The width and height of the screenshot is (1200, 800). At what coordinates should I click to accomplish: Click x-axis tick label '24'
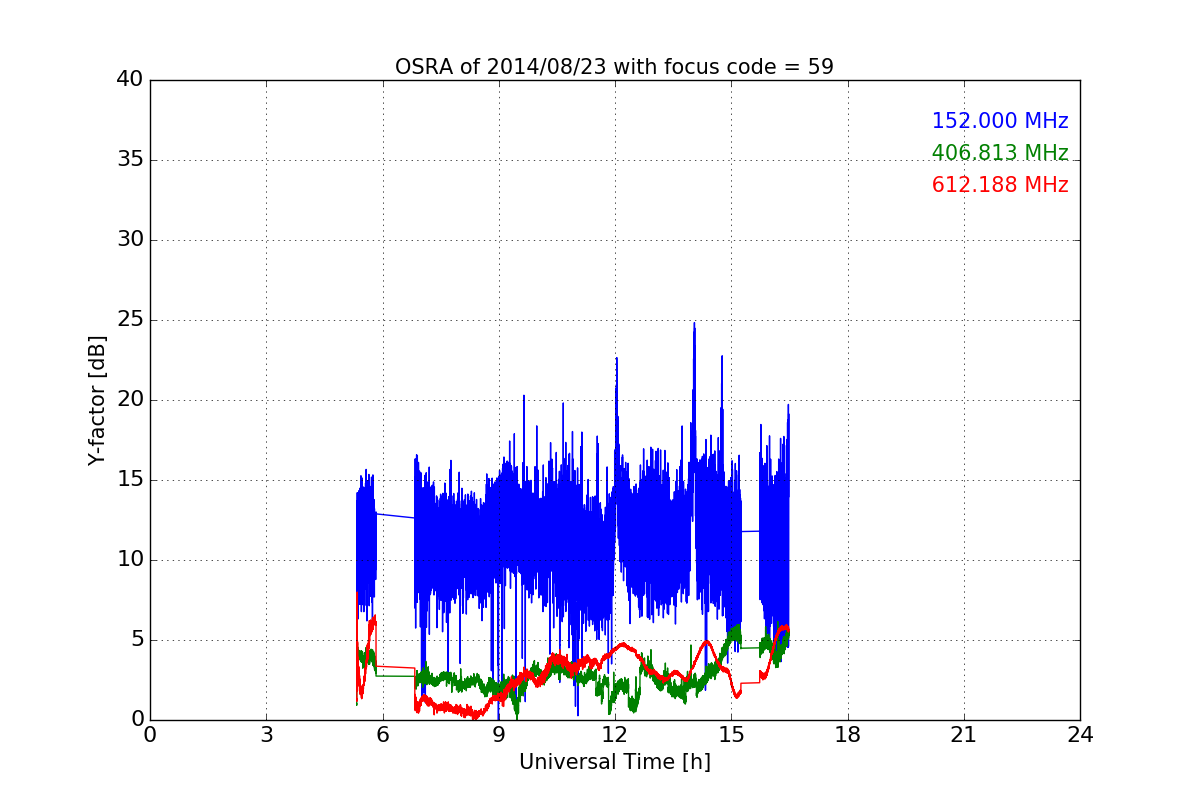tap(1080, 735)
